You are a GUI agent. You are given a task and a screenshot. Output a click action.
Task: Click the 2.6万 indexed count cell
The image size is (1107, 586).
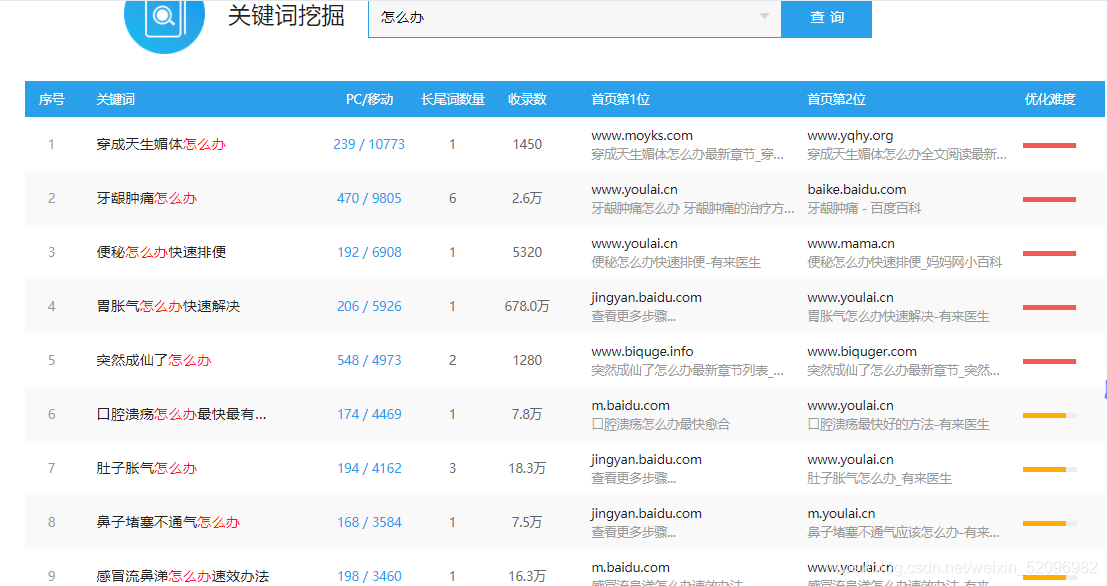point(527,198)
